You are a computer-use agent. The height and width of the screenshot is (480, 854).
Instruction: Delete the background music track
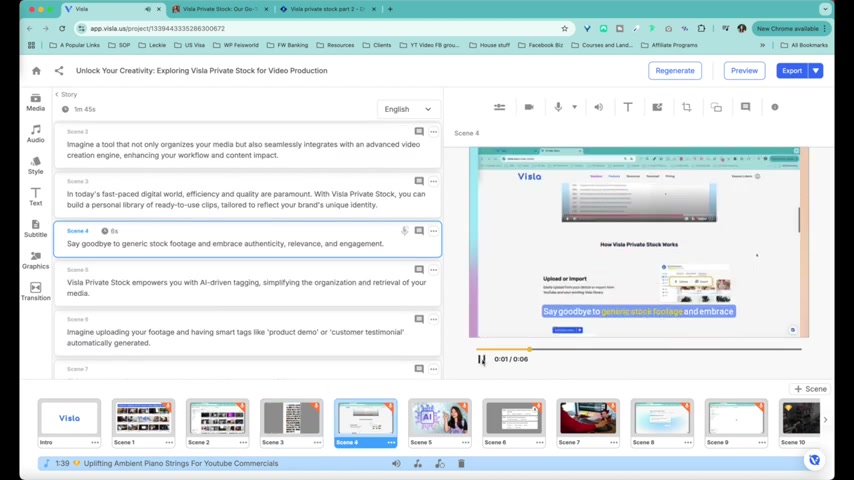point(461,464)
